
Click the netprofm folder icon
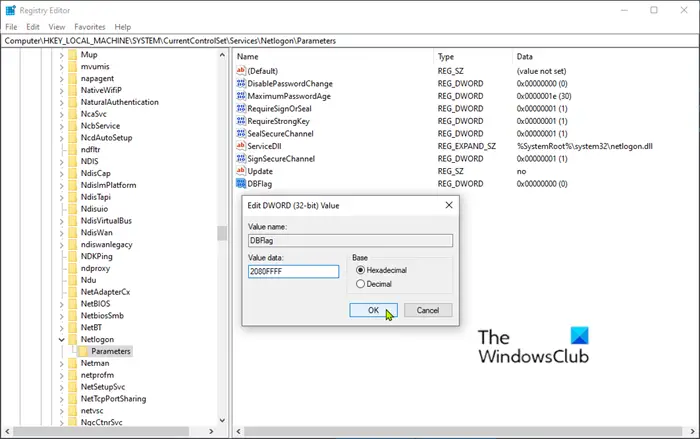[x=73, y=375]
